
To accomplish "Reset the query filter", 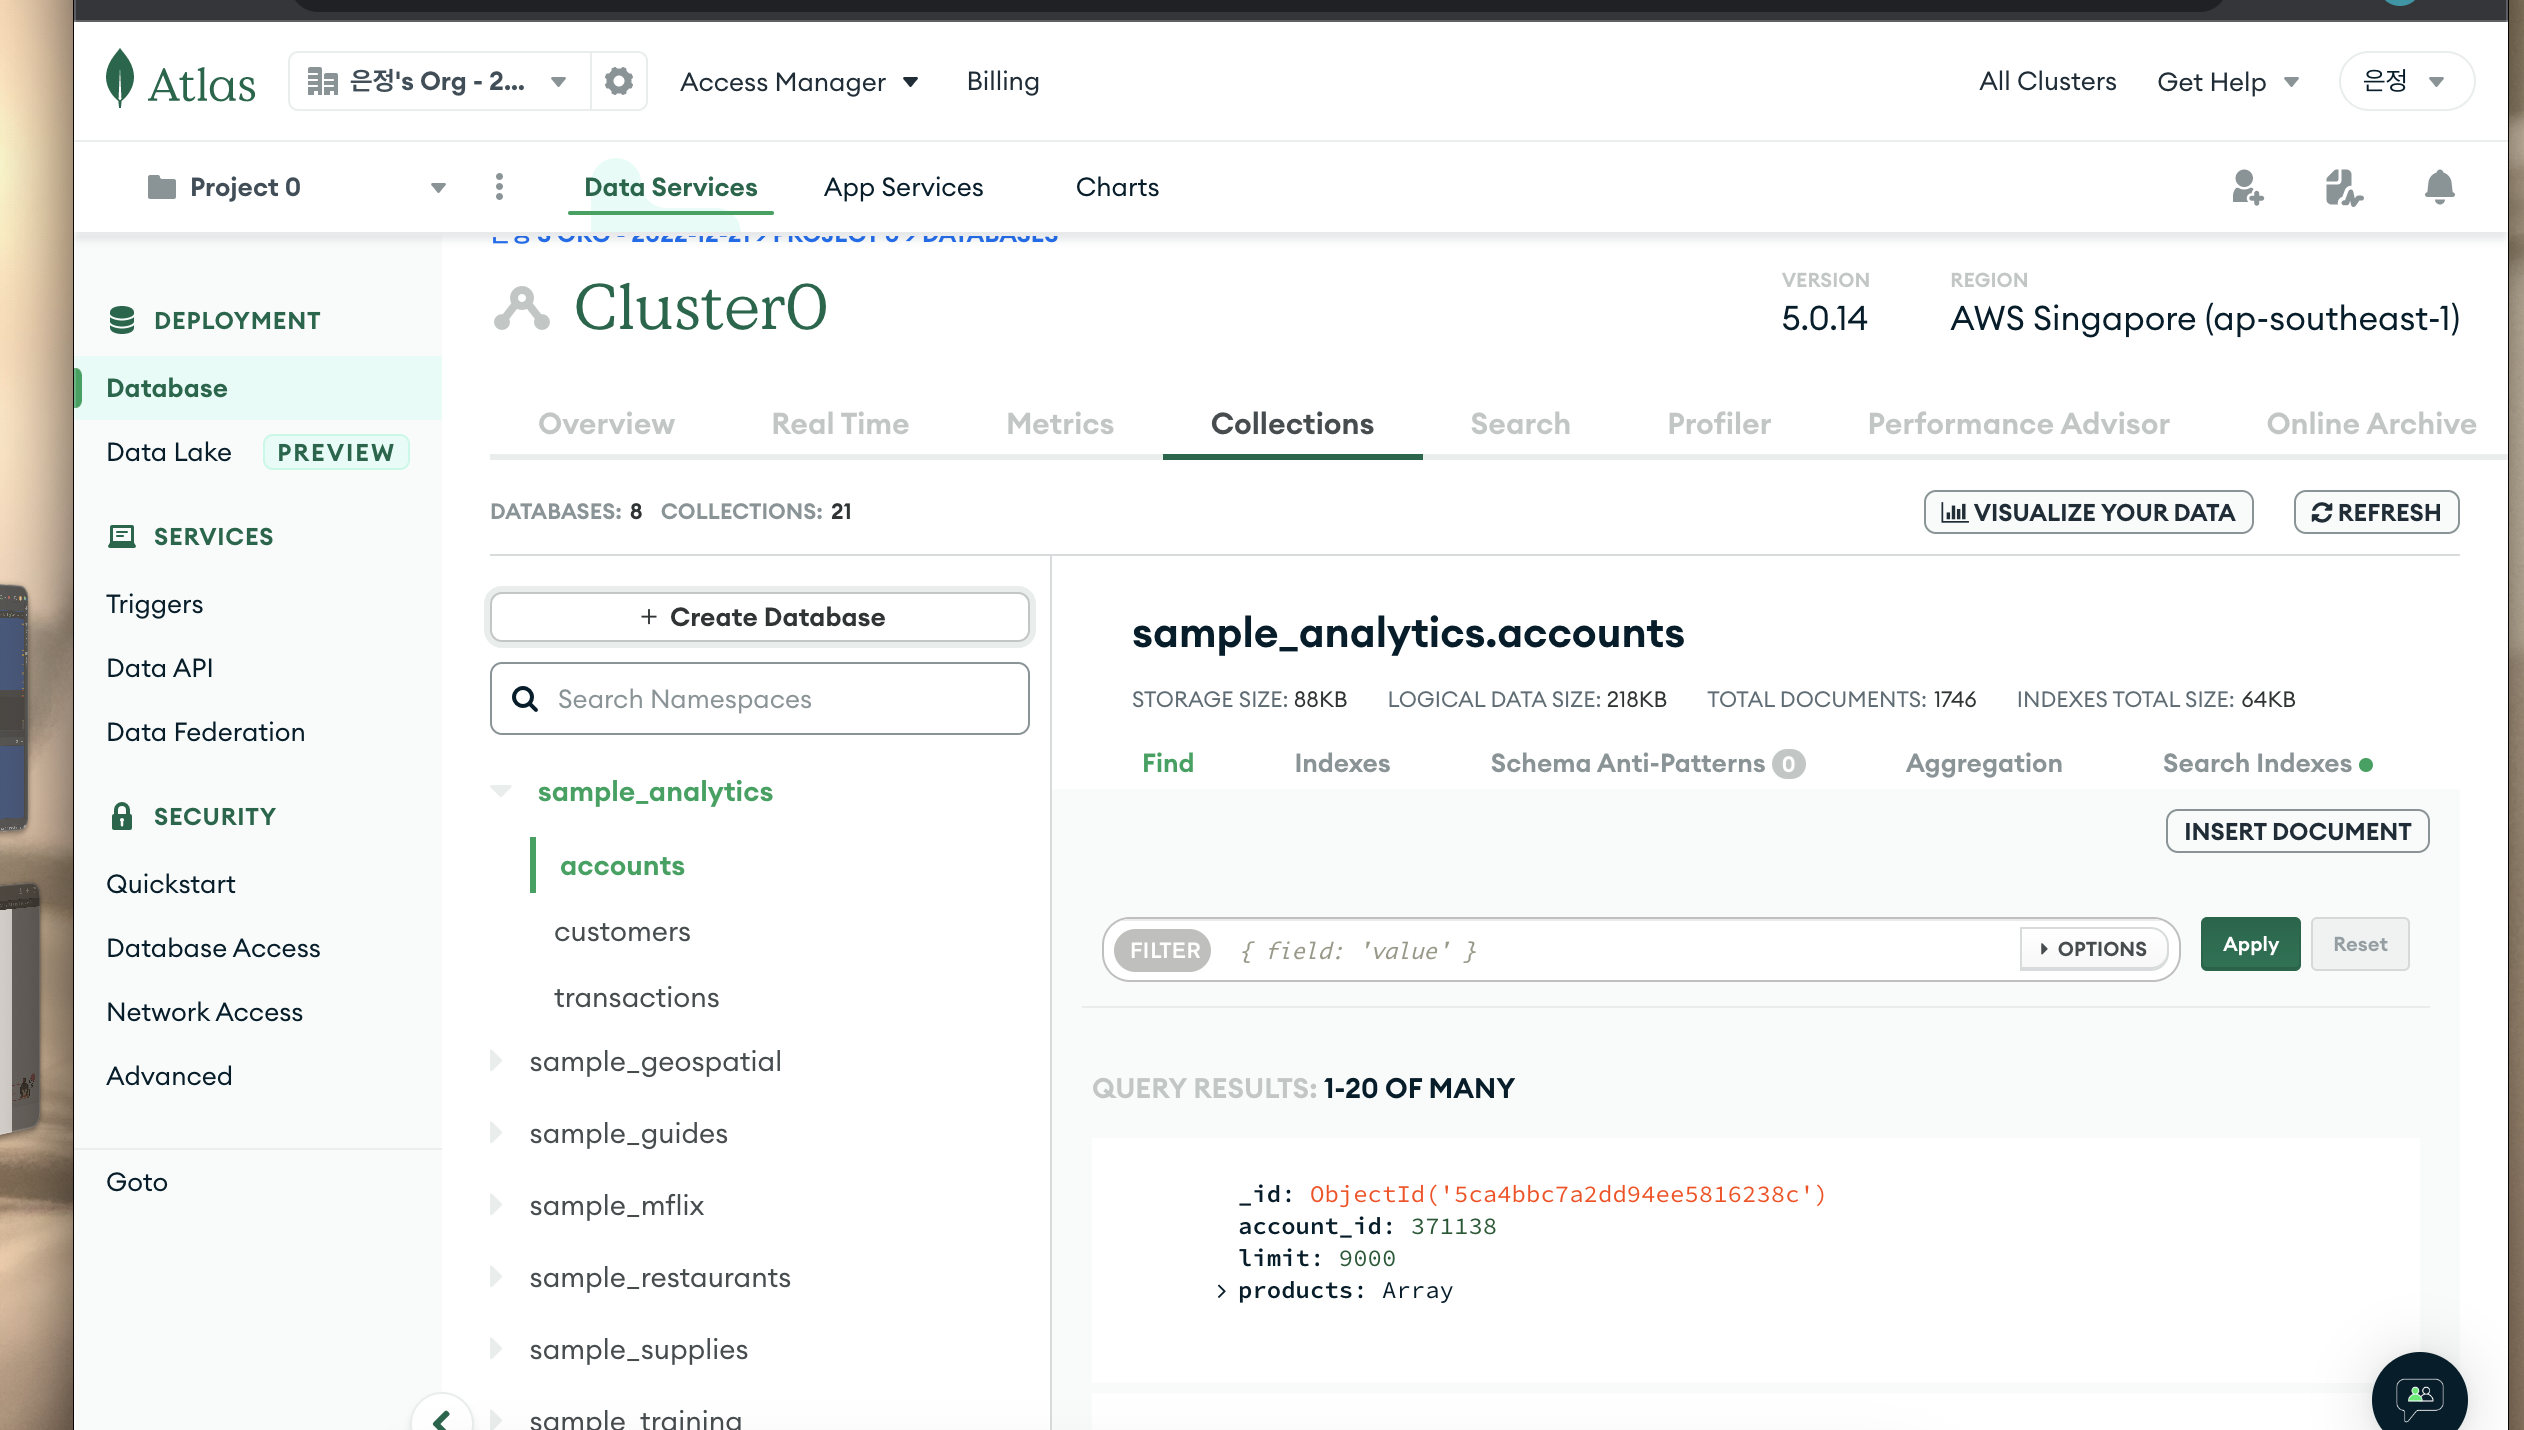I will point(2360,944).
